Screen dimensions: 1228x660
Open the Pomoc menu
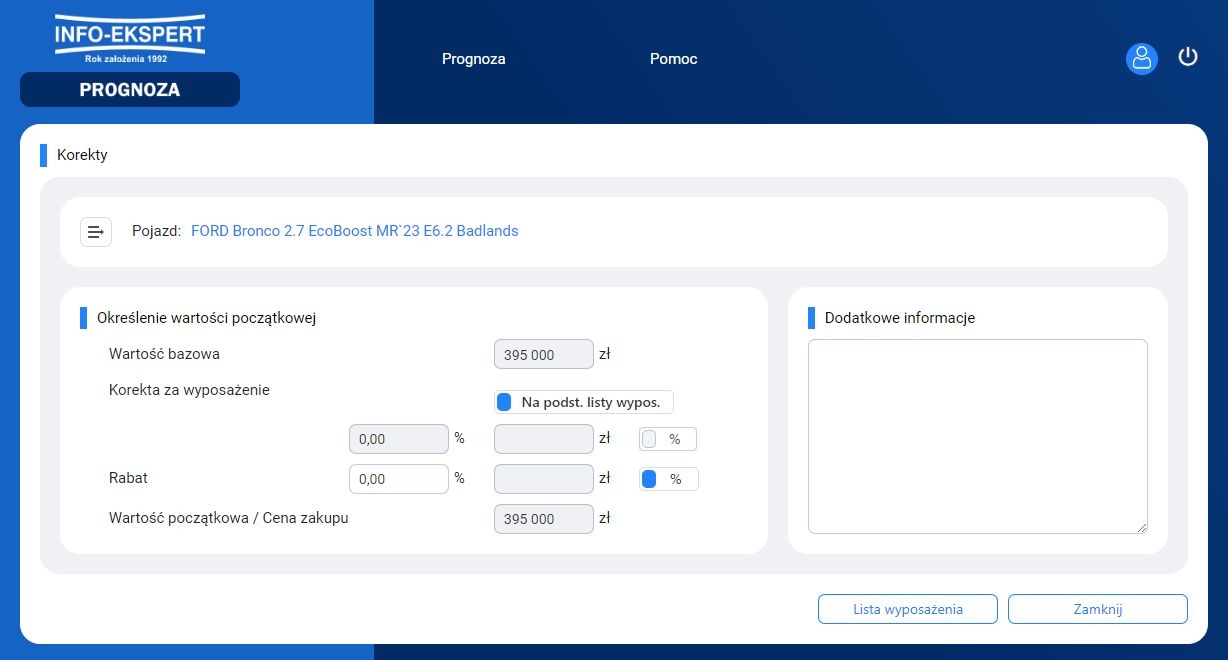tap(673, 59)
